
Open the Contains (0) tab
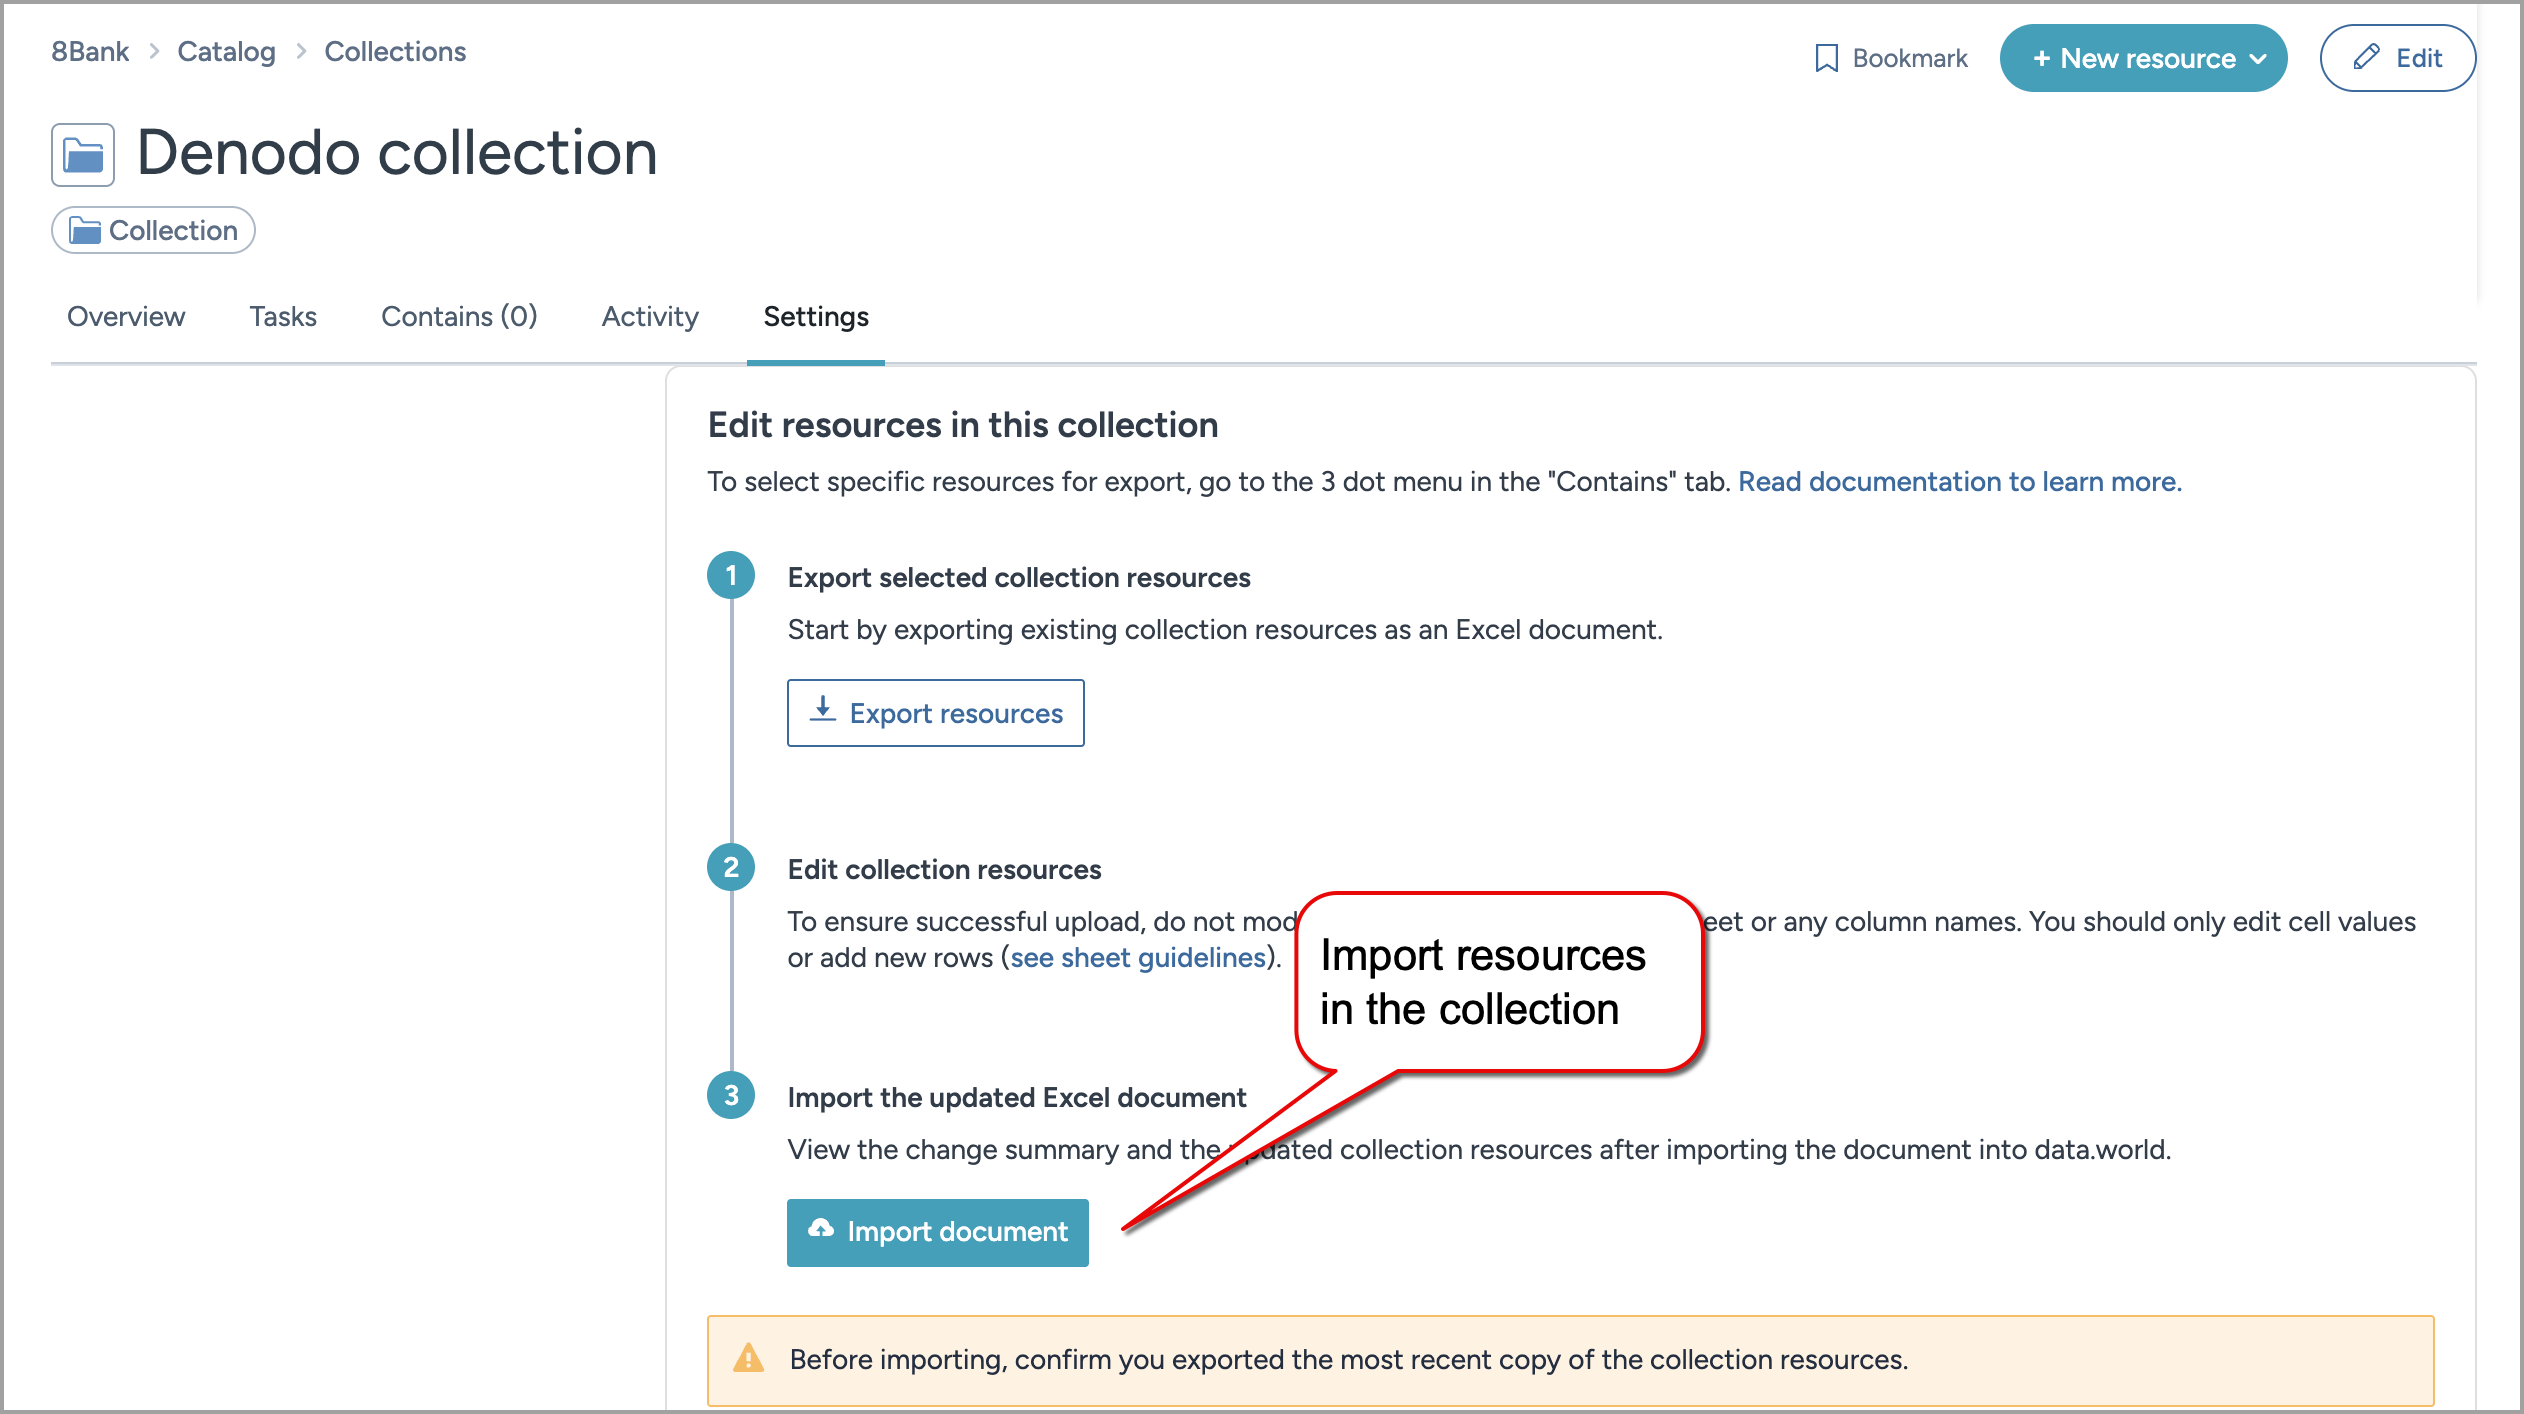(x=459, y=317)
